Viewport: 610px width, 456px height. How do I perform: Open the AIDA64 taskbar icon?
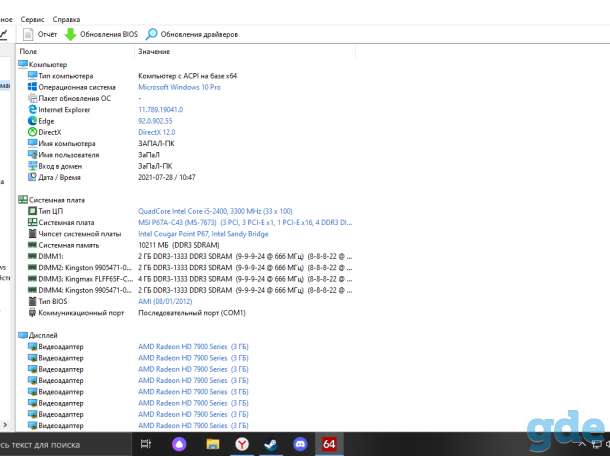(x=329, y=444)
